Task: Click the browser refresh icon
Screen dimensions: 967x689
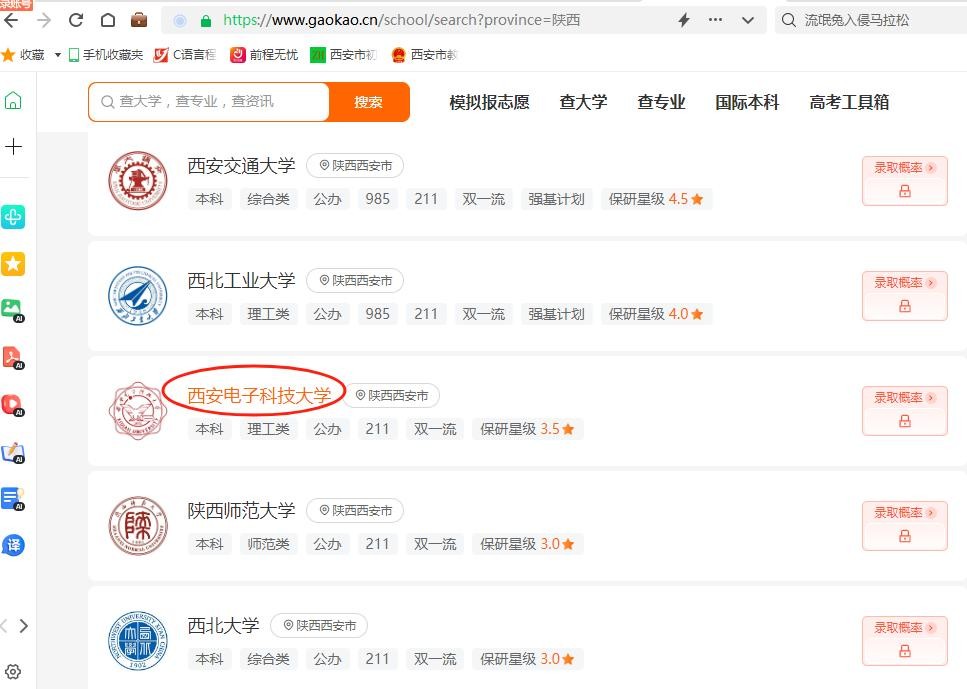Action: 76,20
